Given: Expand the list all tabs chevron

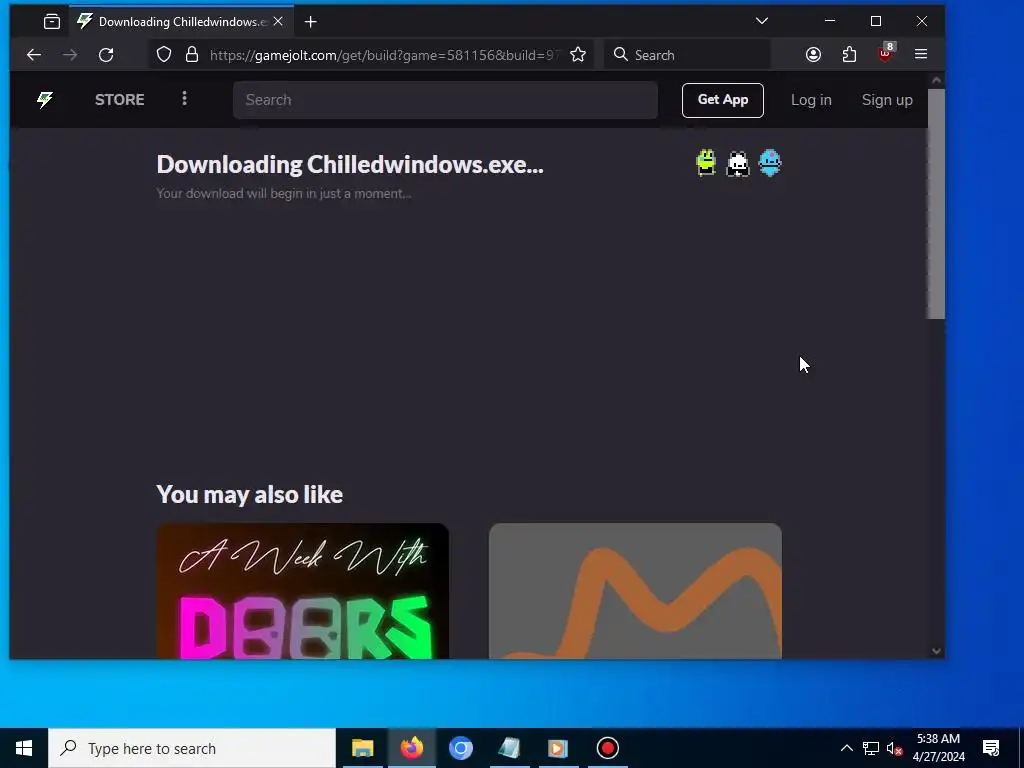Looking at the screenshot, I should [x=761, y=21].
